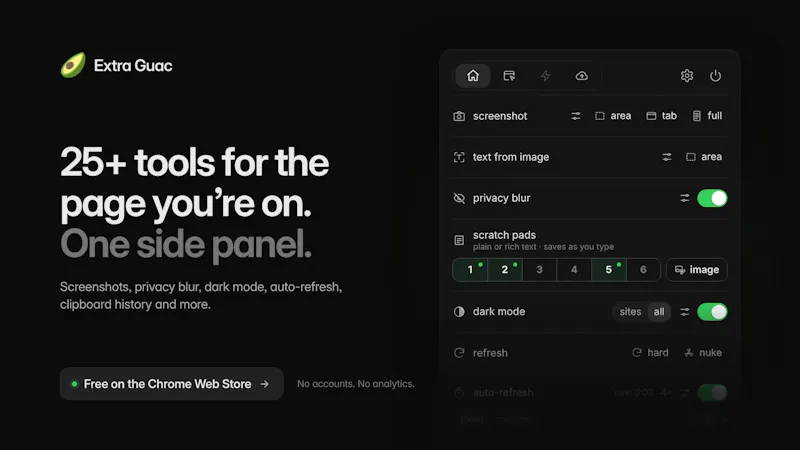Open scratch pad 4
The image size is (800, 450).
(574, 269)
